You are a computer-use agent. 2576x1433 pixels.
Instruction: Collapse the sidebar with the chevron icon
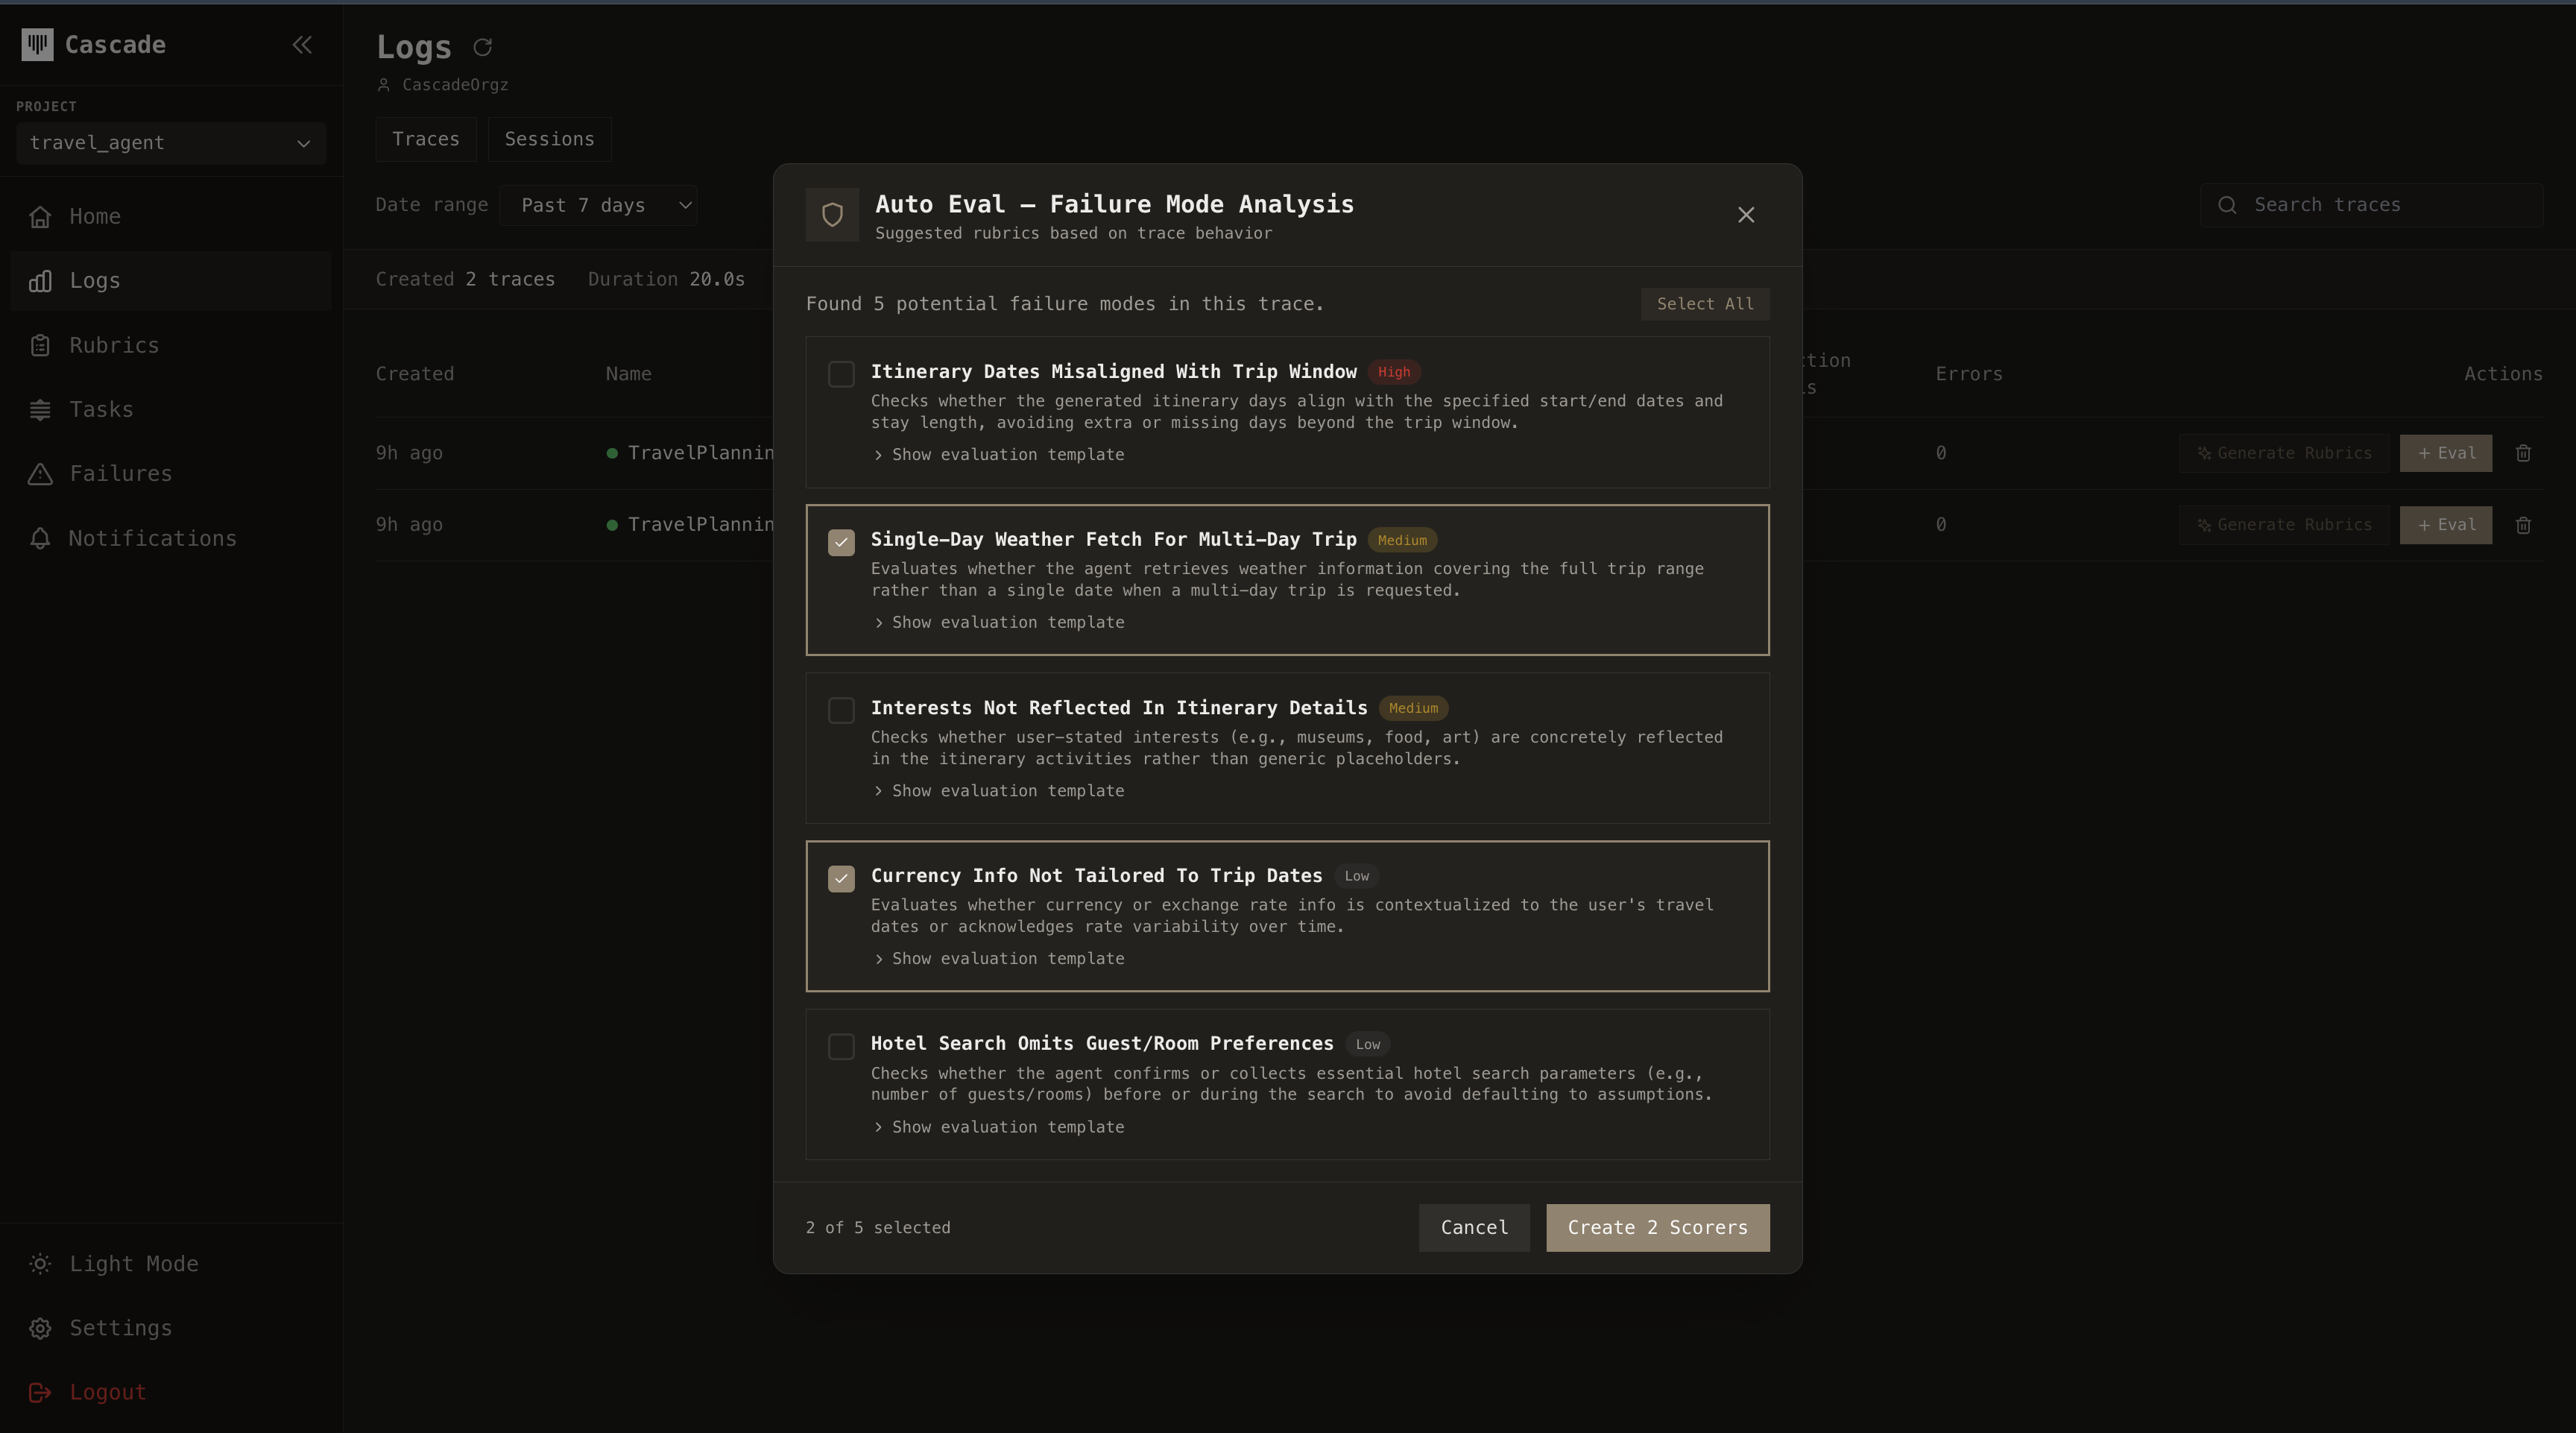coord(302,44)
